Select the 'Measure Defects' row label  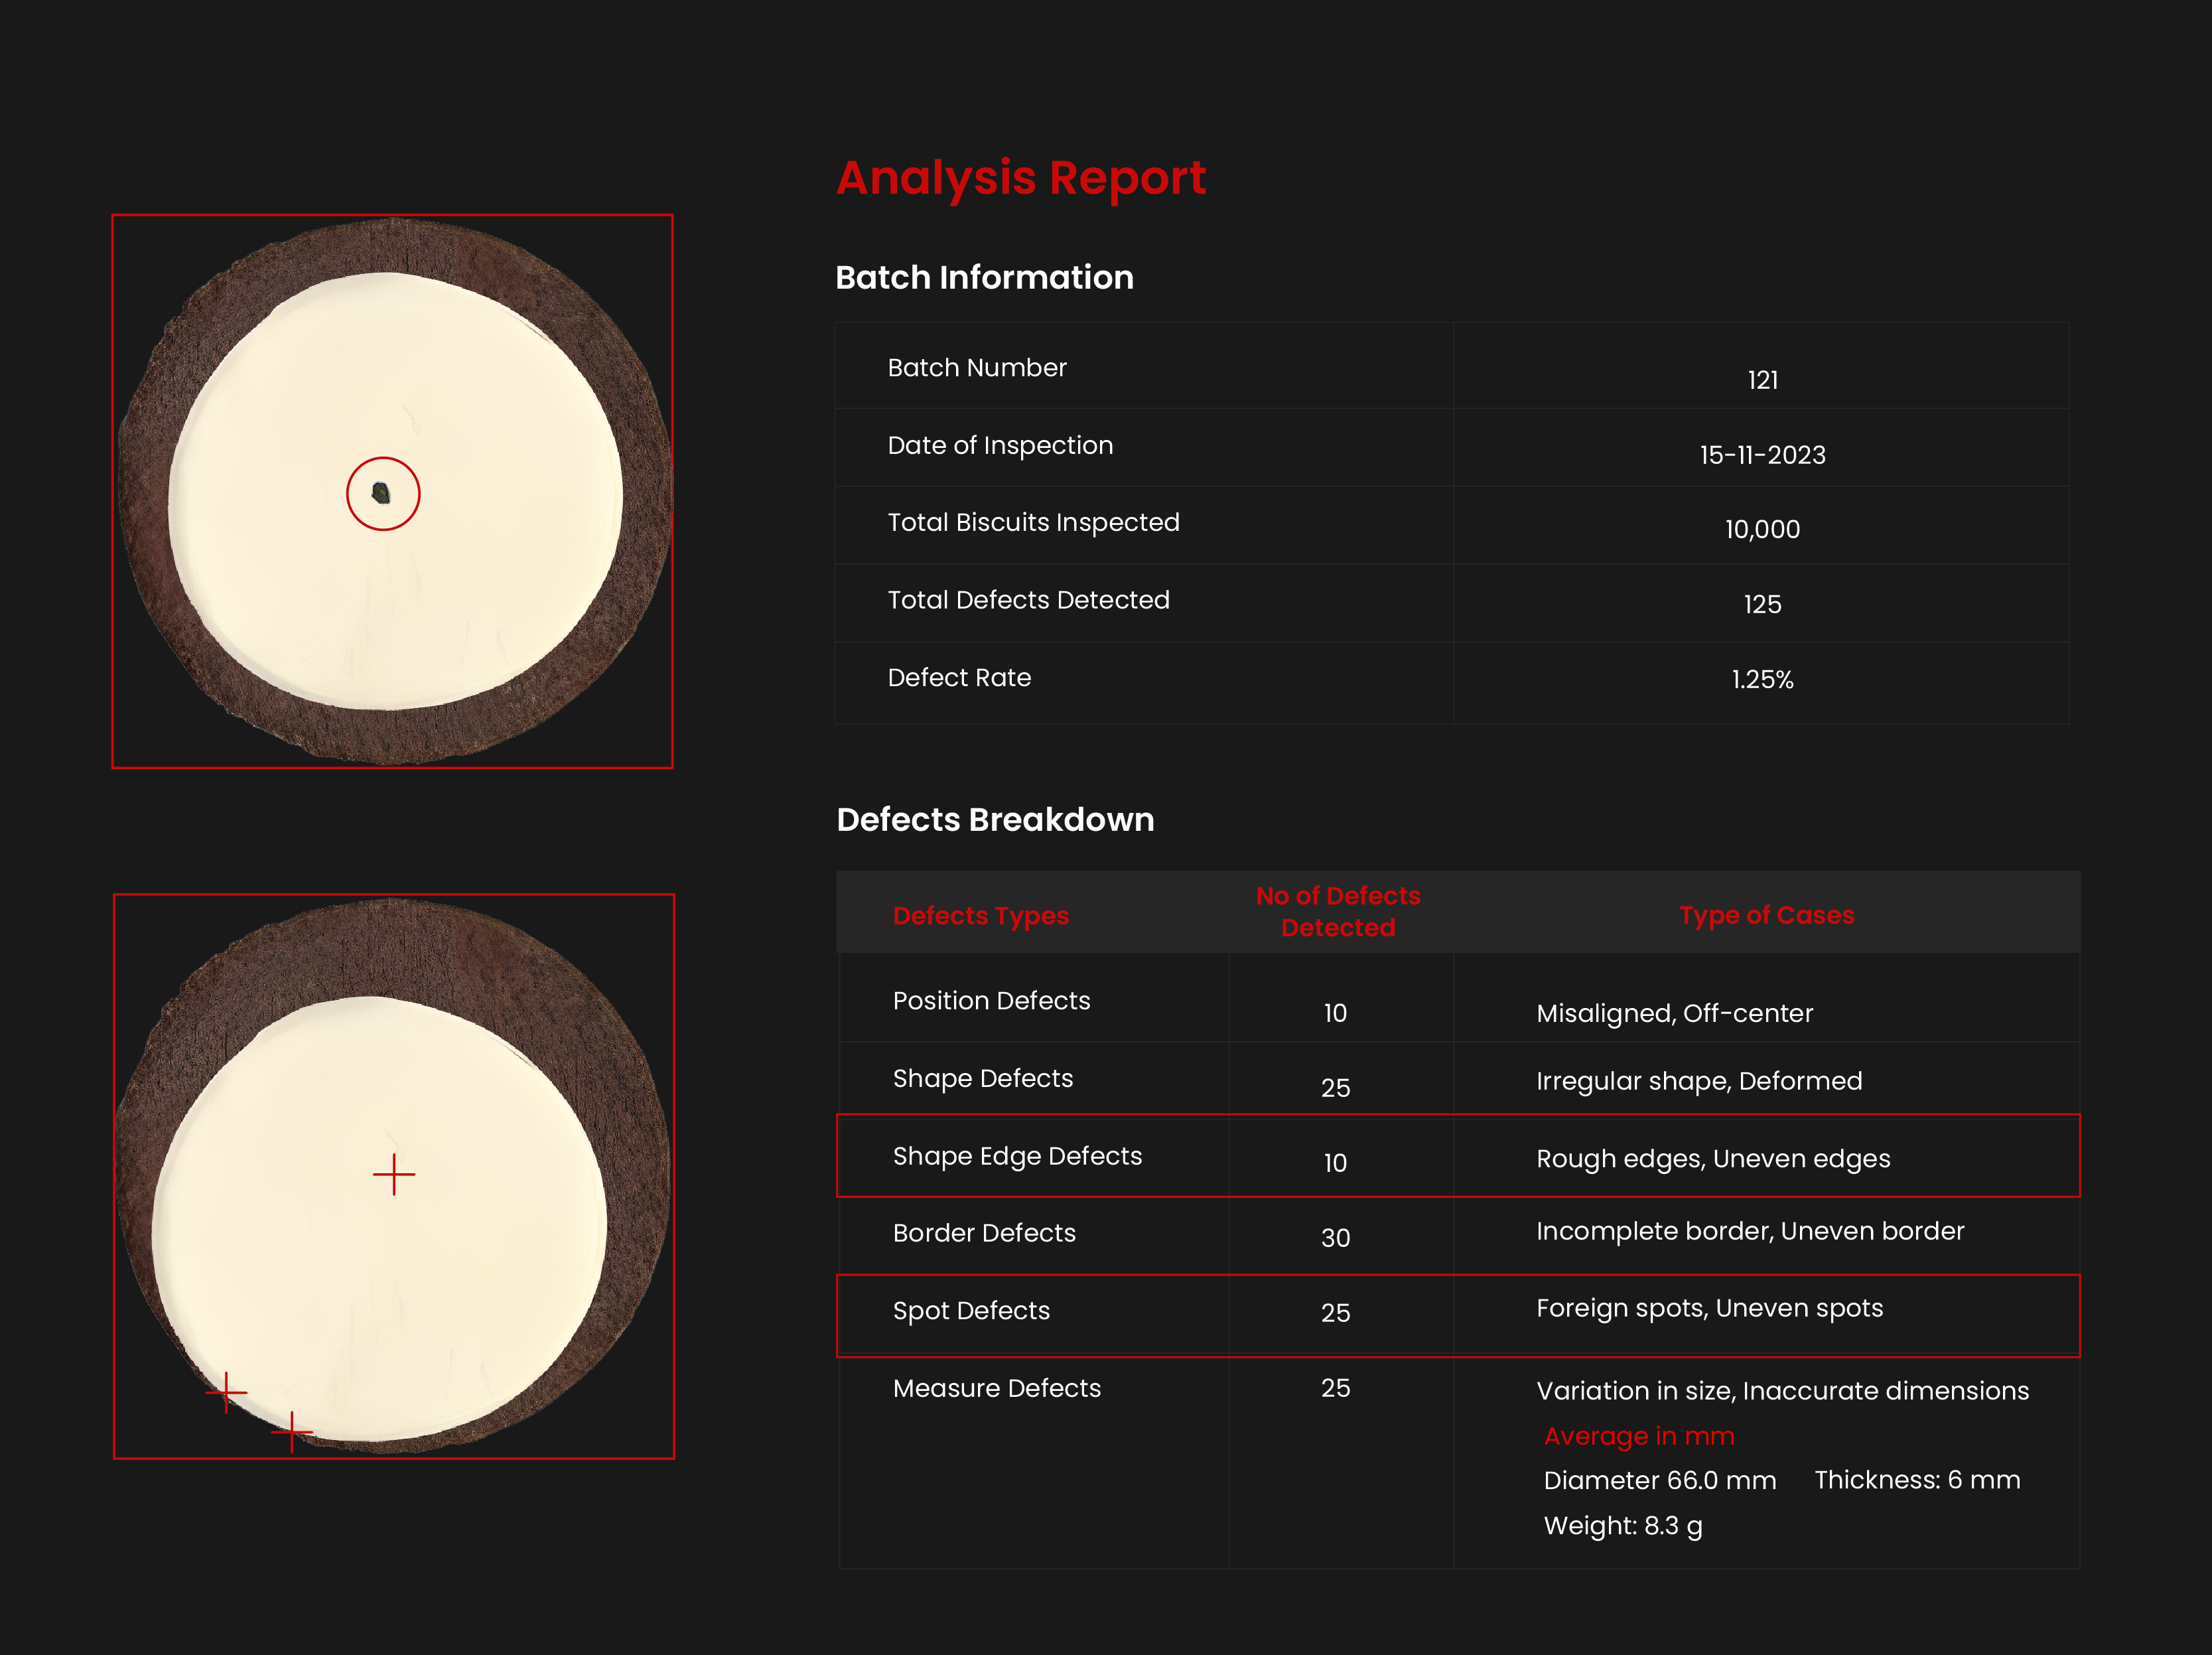tap(996, 1388)
